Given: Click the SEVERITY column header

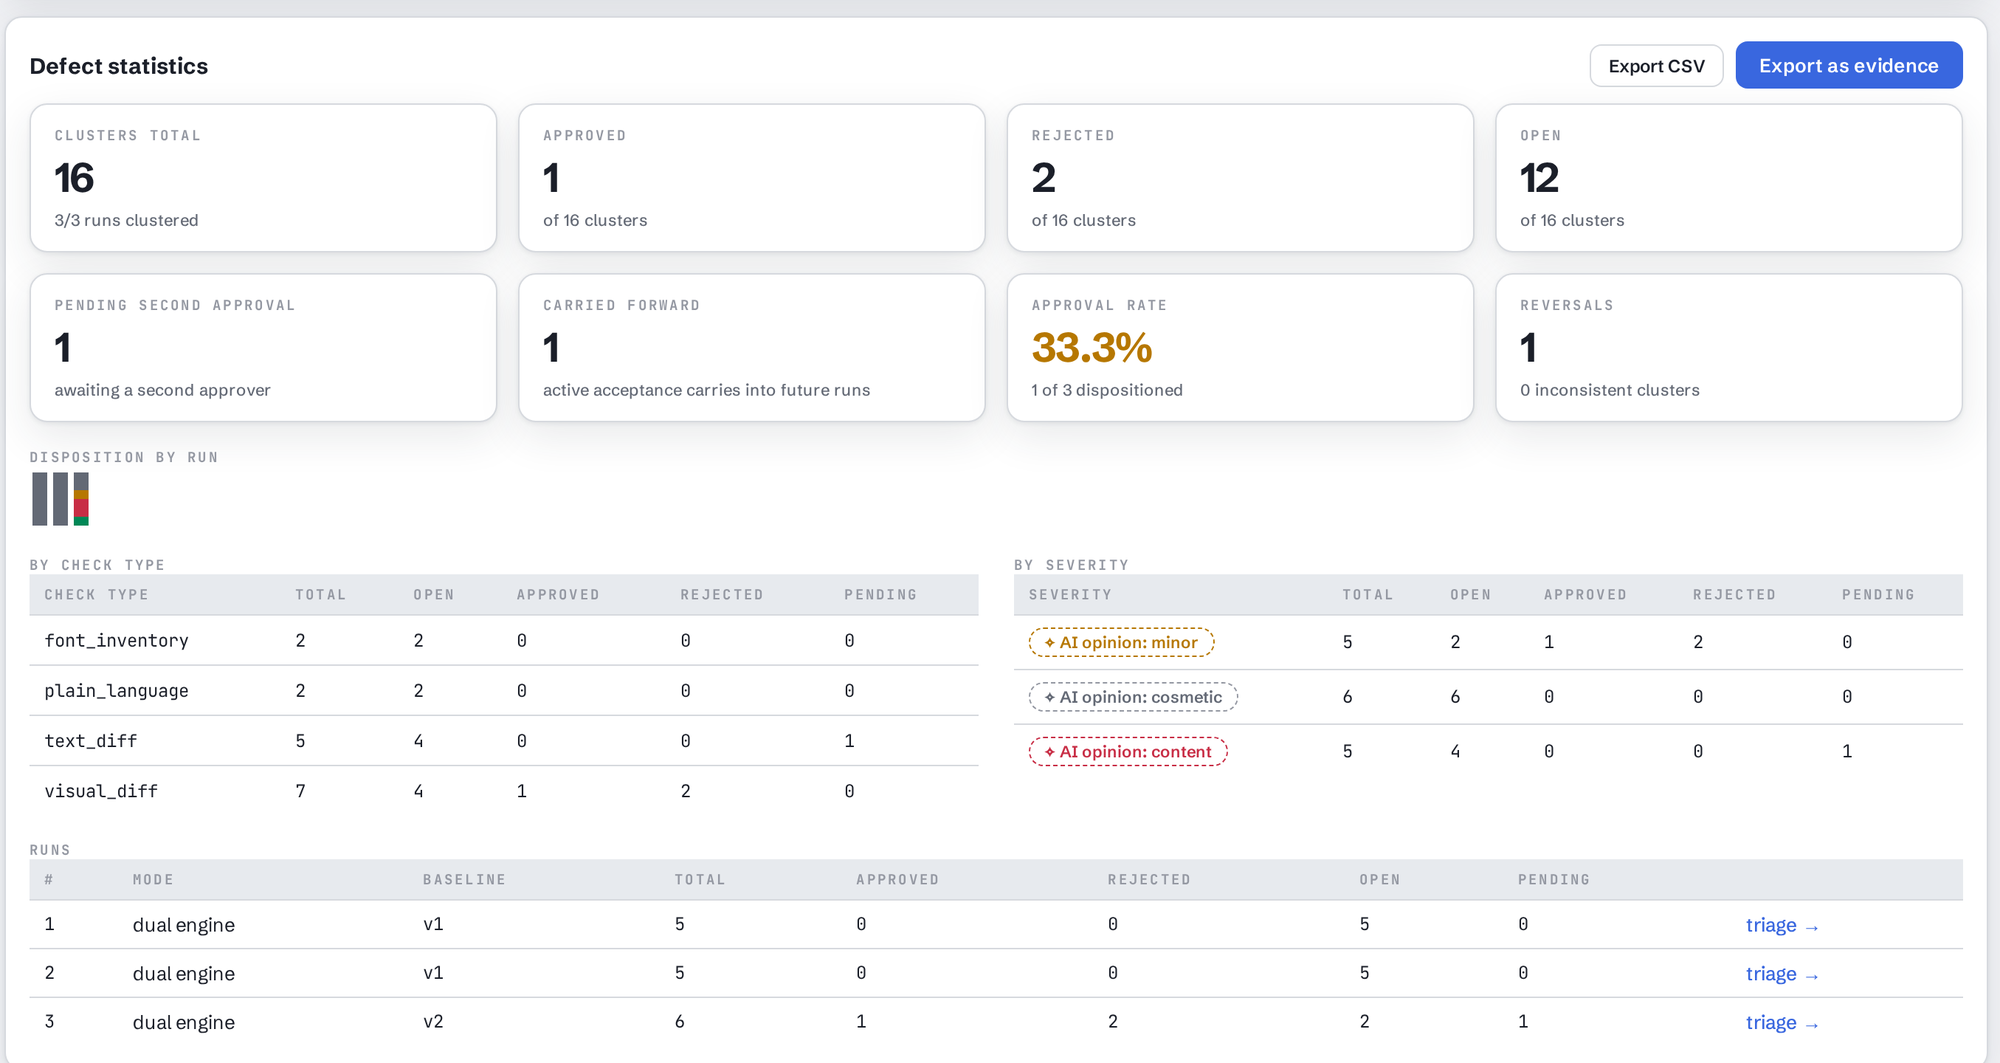Looking at the screenshot, I should tap(1070, 595).
